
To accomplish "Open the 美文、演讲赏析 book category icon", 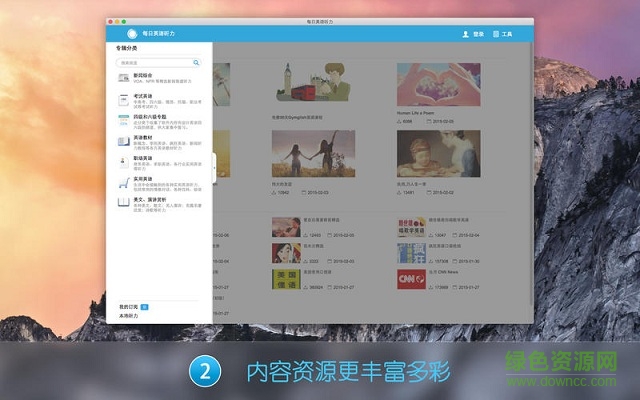I will click(x=124, y=202).
